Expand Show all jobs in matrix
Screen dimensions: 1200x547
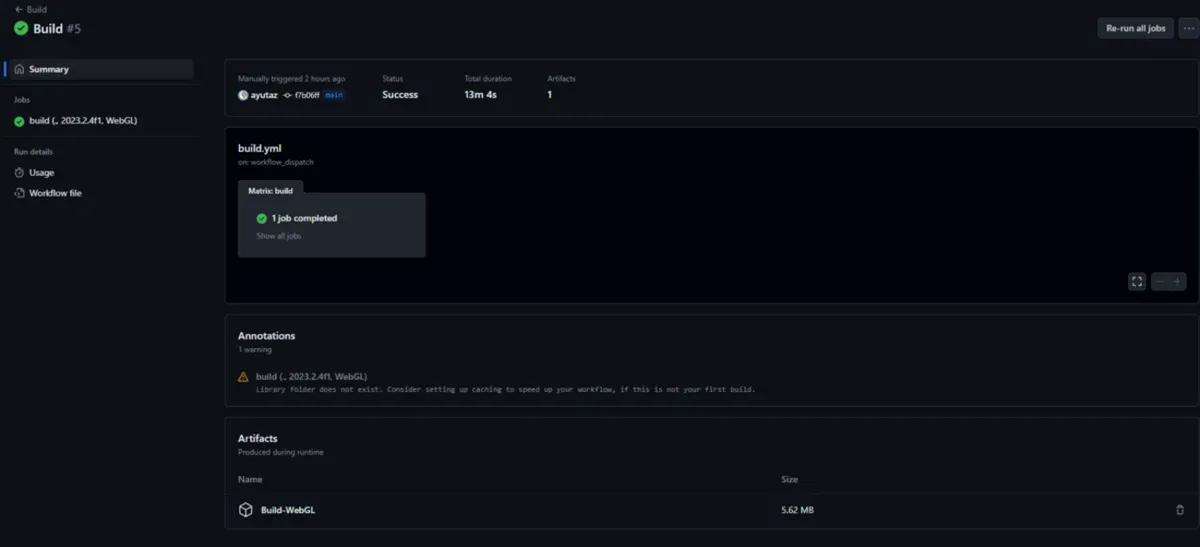[279, 236]
